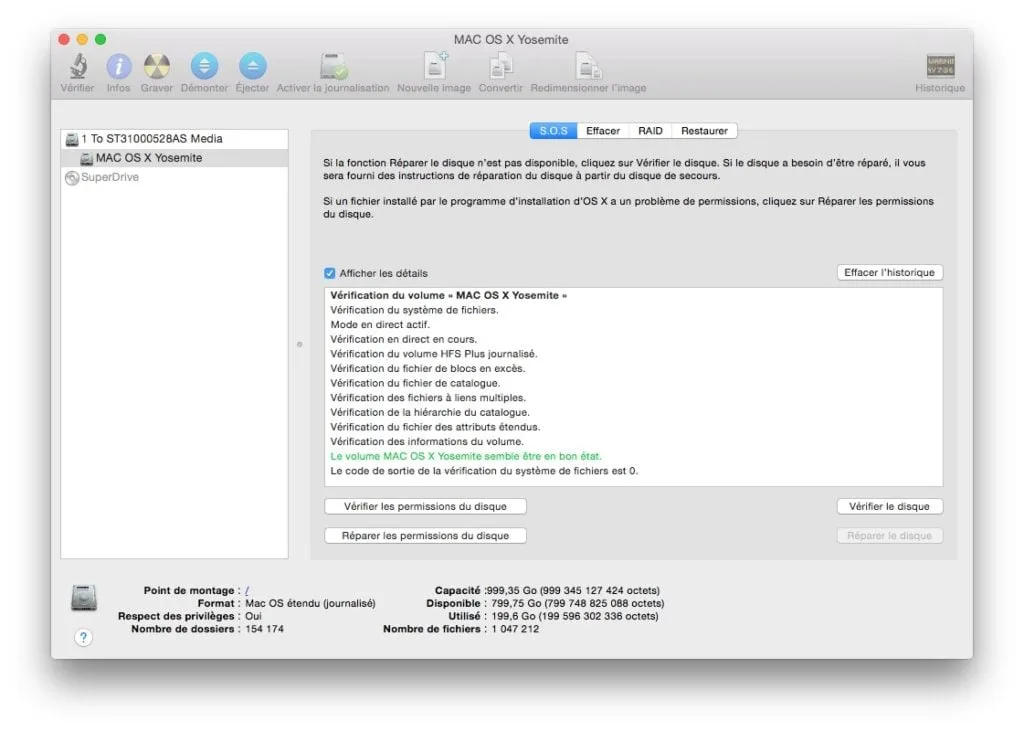Click the Format value Mac OS étendu (journalisé)

(x=310, y=603)
